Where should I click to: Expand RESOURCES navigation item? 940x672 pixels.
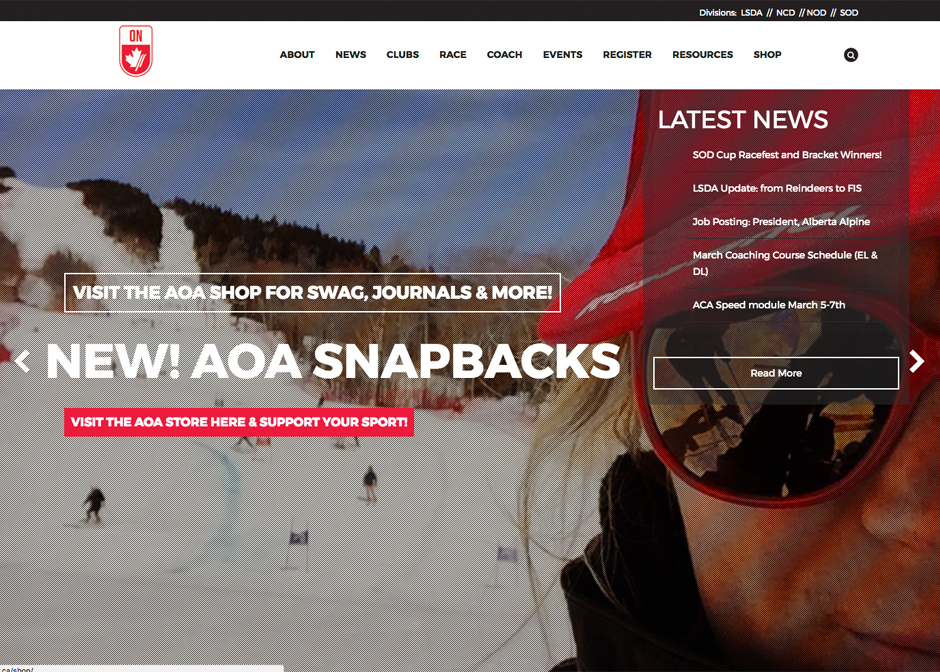tap(703, 55)
